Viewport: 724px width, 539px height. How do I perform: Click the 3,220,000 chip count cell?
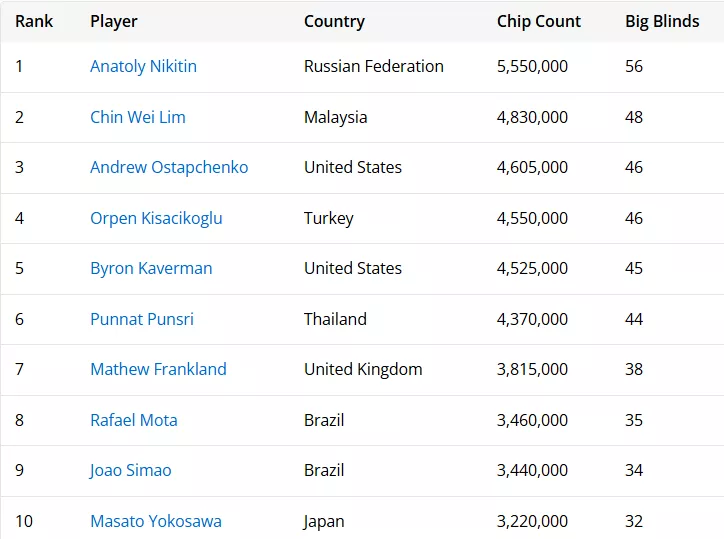click(532, 521)
